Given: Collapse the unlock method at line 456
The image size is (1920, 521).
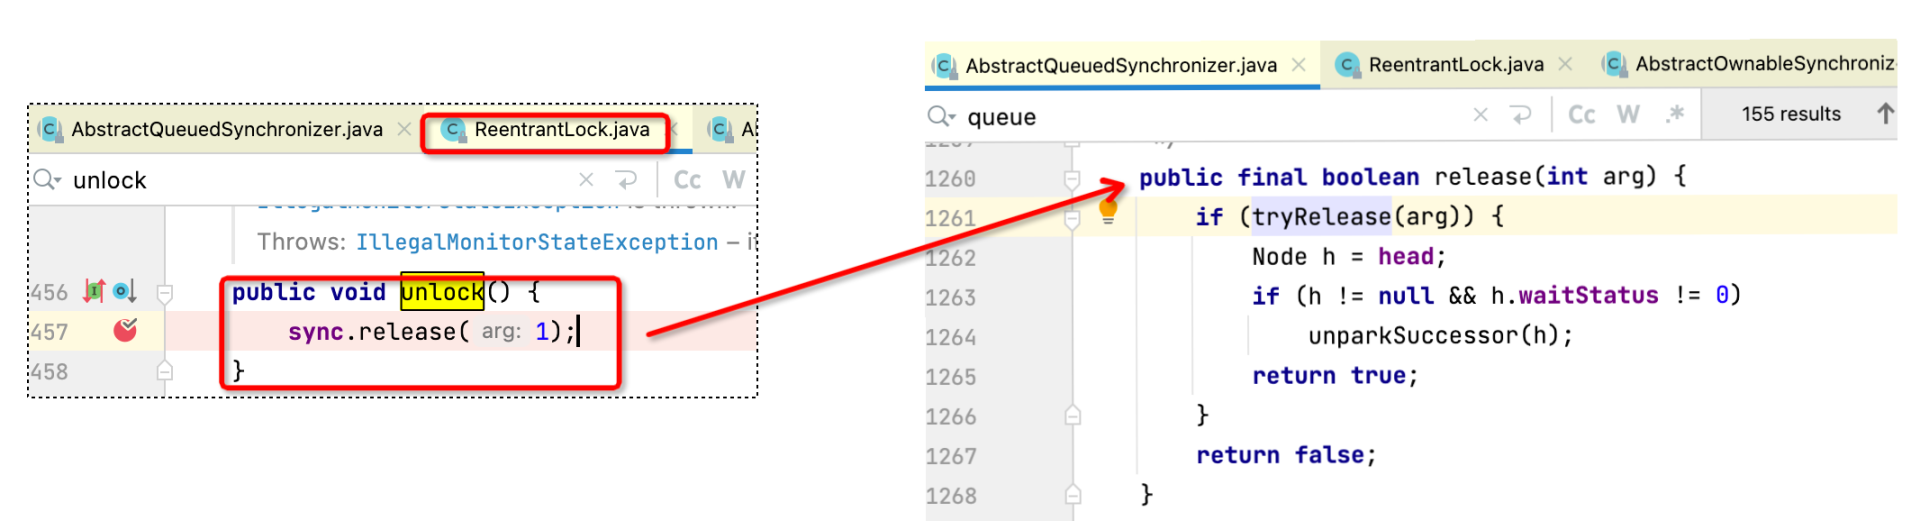Looking at the screenshot, I should click(x=165, y=293).
